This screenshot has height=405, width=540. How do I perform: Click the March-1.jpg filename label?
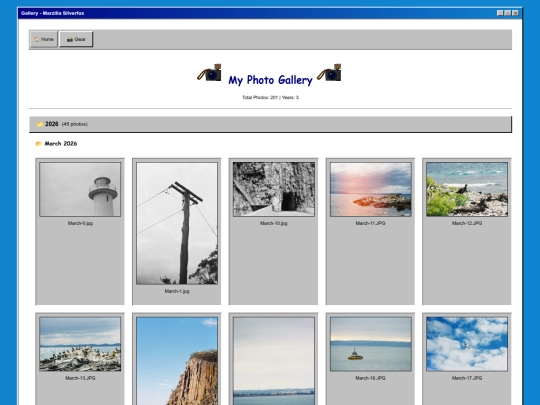pos(177,291)
